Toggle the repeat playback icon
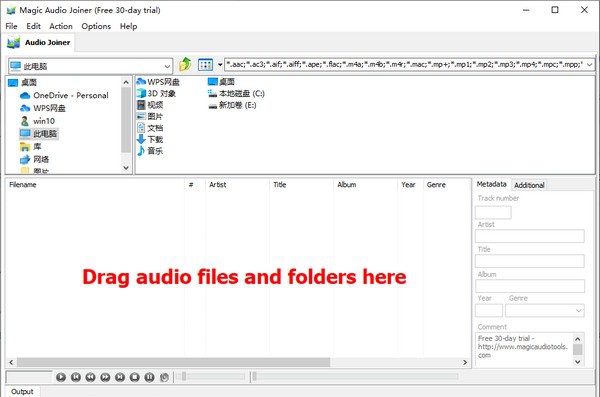This screenshot has height=397, width=600. point(164,377)
